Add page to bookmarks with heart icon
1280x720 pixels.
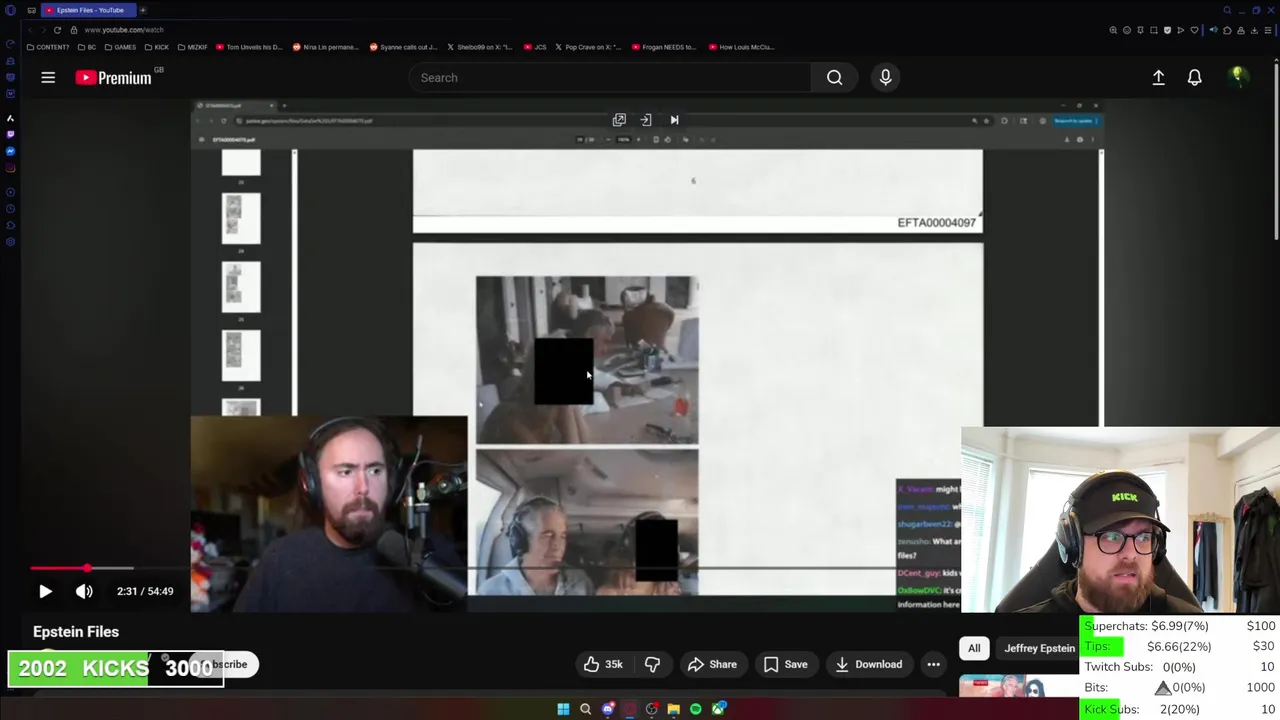(x=1194, y=30)
